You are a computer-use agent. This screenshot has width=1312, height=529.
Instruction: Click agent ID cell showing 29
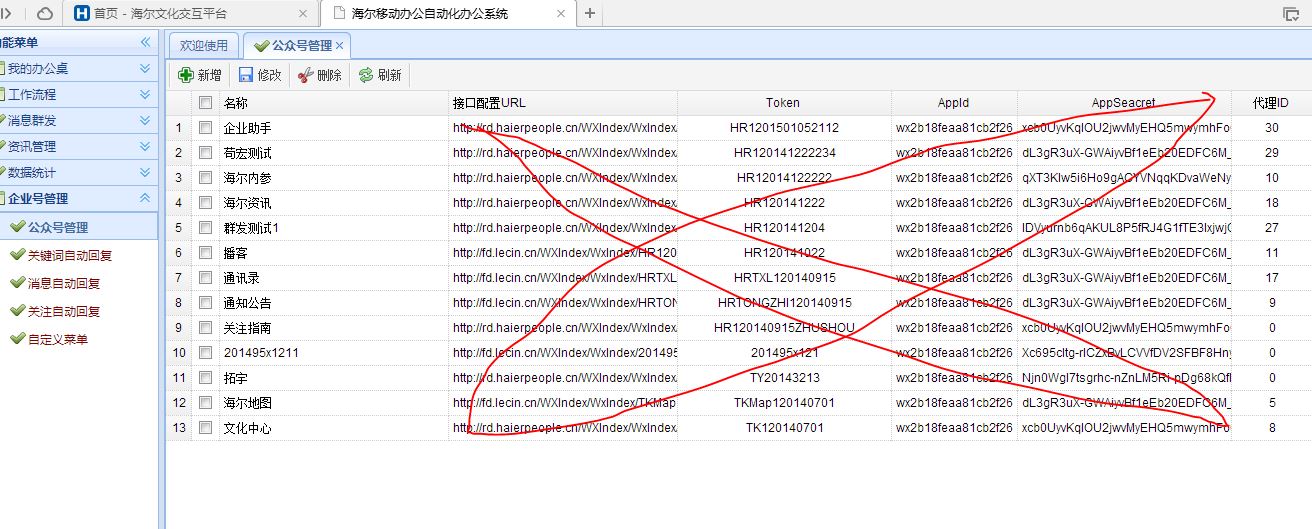click(1271, 153)
